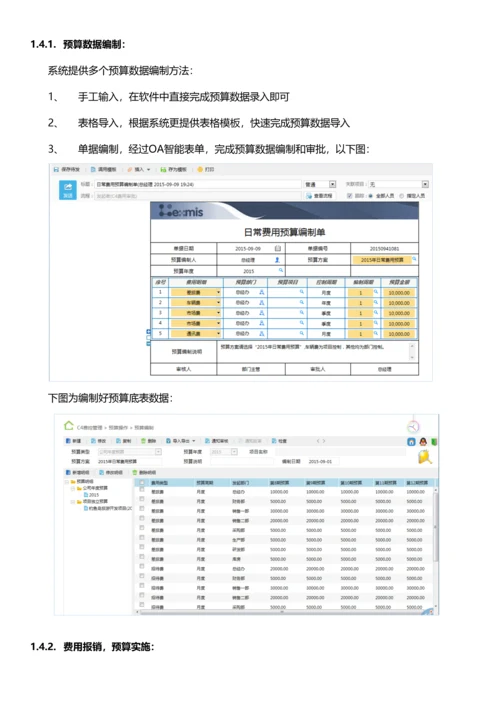Viewport: 500px width, 707px height.
Task: Click the 10,000.00 amount cell in row 4
Action: 399,324
